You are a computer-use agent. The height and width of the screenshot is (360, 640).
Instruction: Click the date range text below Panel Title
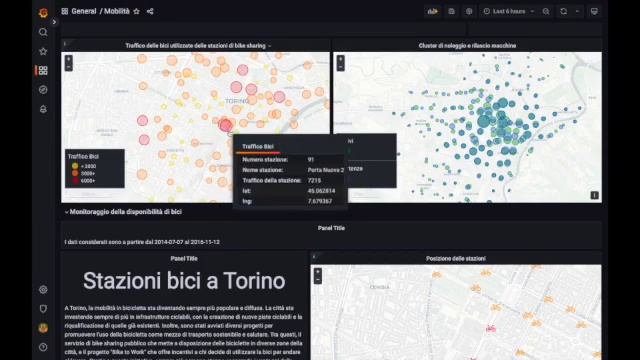[142, 242]
